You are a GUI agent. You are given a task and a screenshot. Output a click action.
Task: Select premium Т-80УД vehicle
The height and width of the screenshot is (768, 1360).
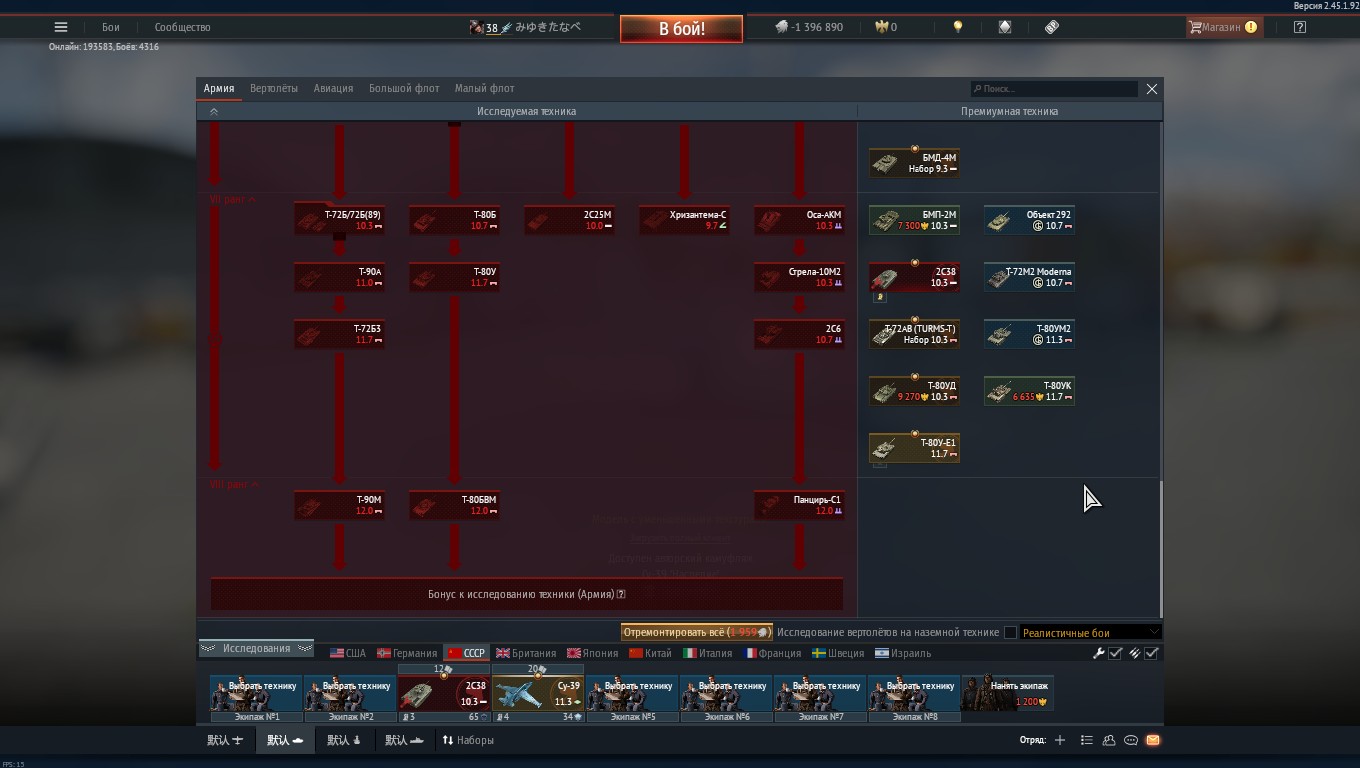pos(914,391)
